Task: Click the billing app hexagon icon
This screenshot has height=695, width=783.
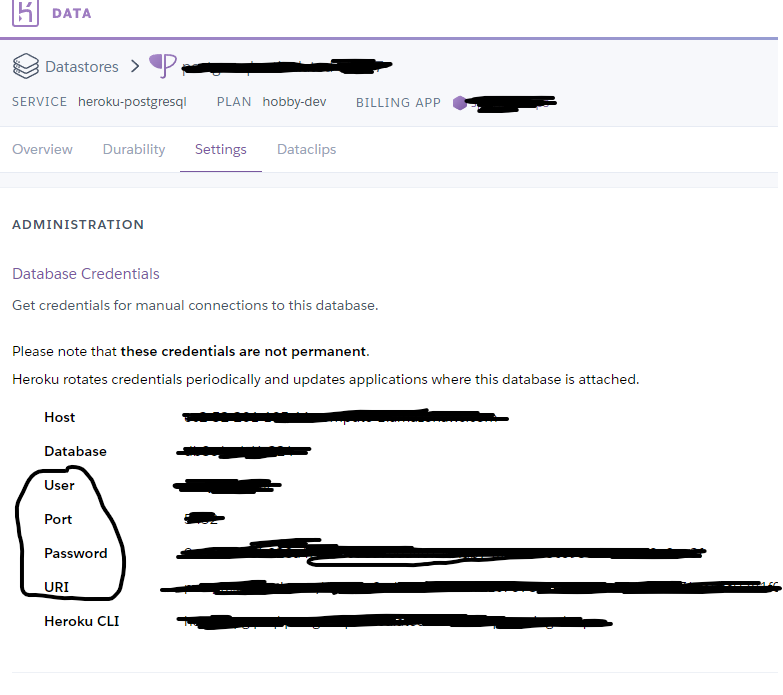Action: pos(459,103)
